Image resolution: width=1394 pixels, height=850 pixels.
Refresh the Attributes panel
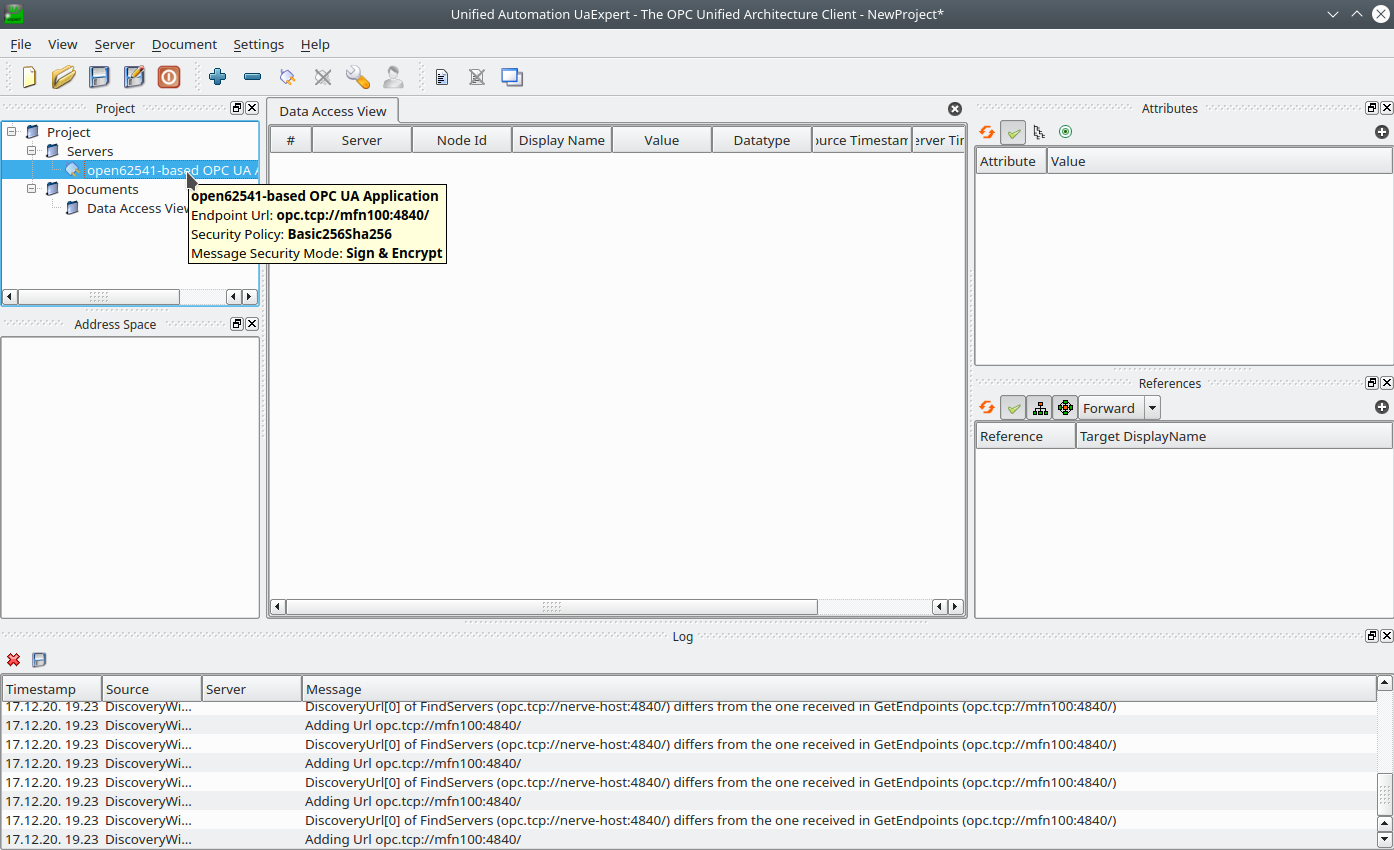(986, 131)
